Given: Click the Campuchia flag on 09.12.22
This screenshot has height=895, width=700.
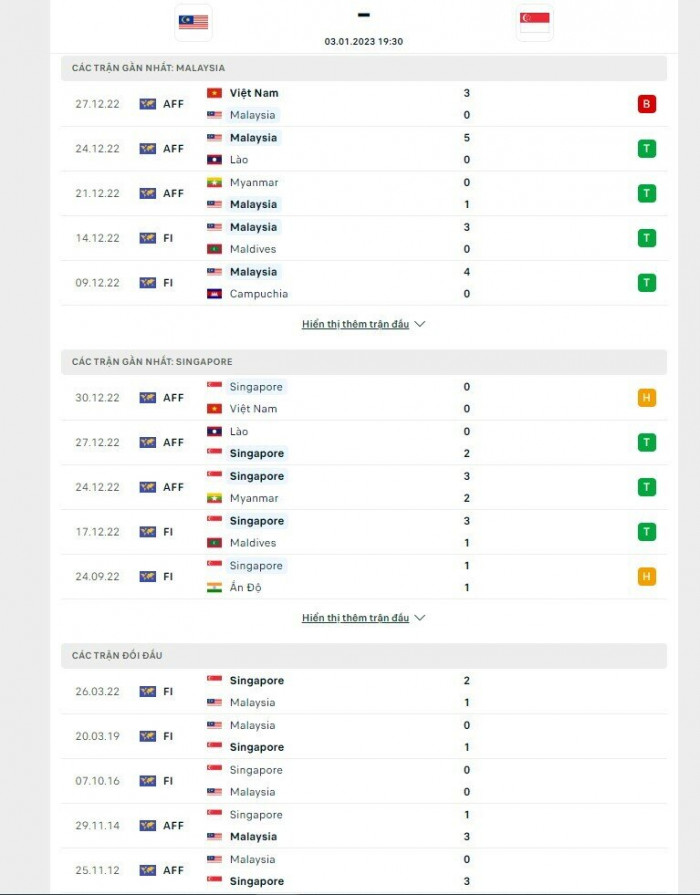Looking at the screenshot, I should 214,294.
